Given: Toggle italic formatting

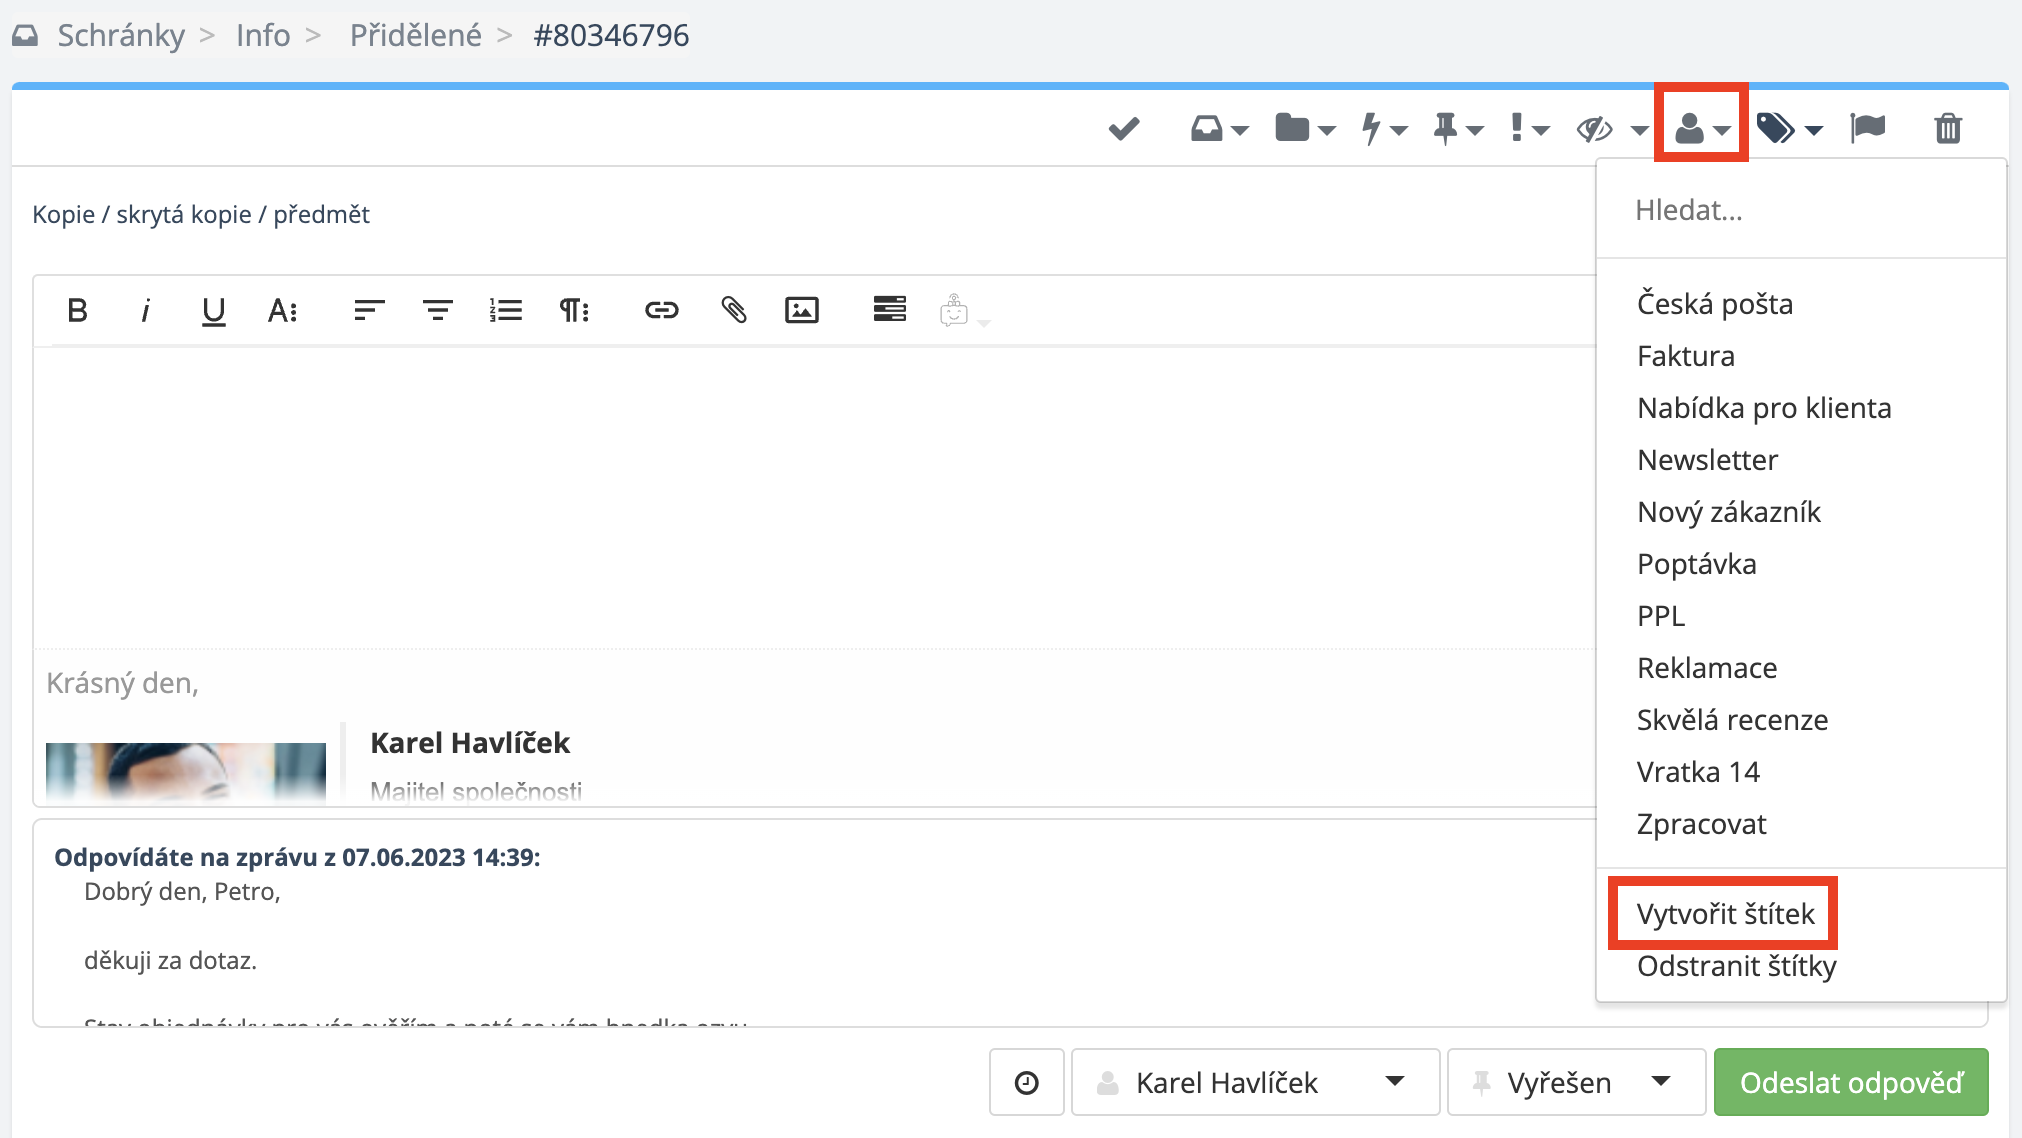Looking at the screenshot, I should [x=145, y=311].
